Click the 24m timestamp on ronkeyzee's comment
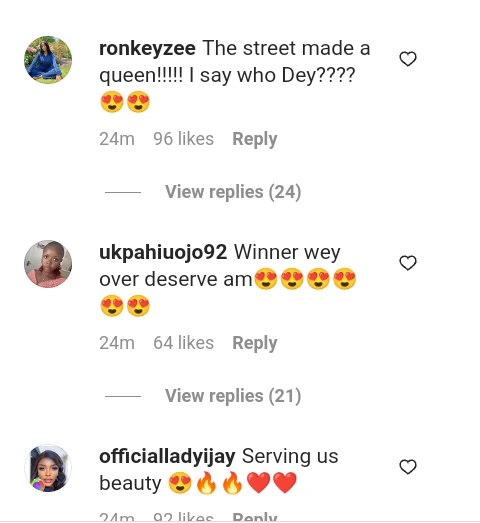Screen dimensions: 480x523 [117, 139]
